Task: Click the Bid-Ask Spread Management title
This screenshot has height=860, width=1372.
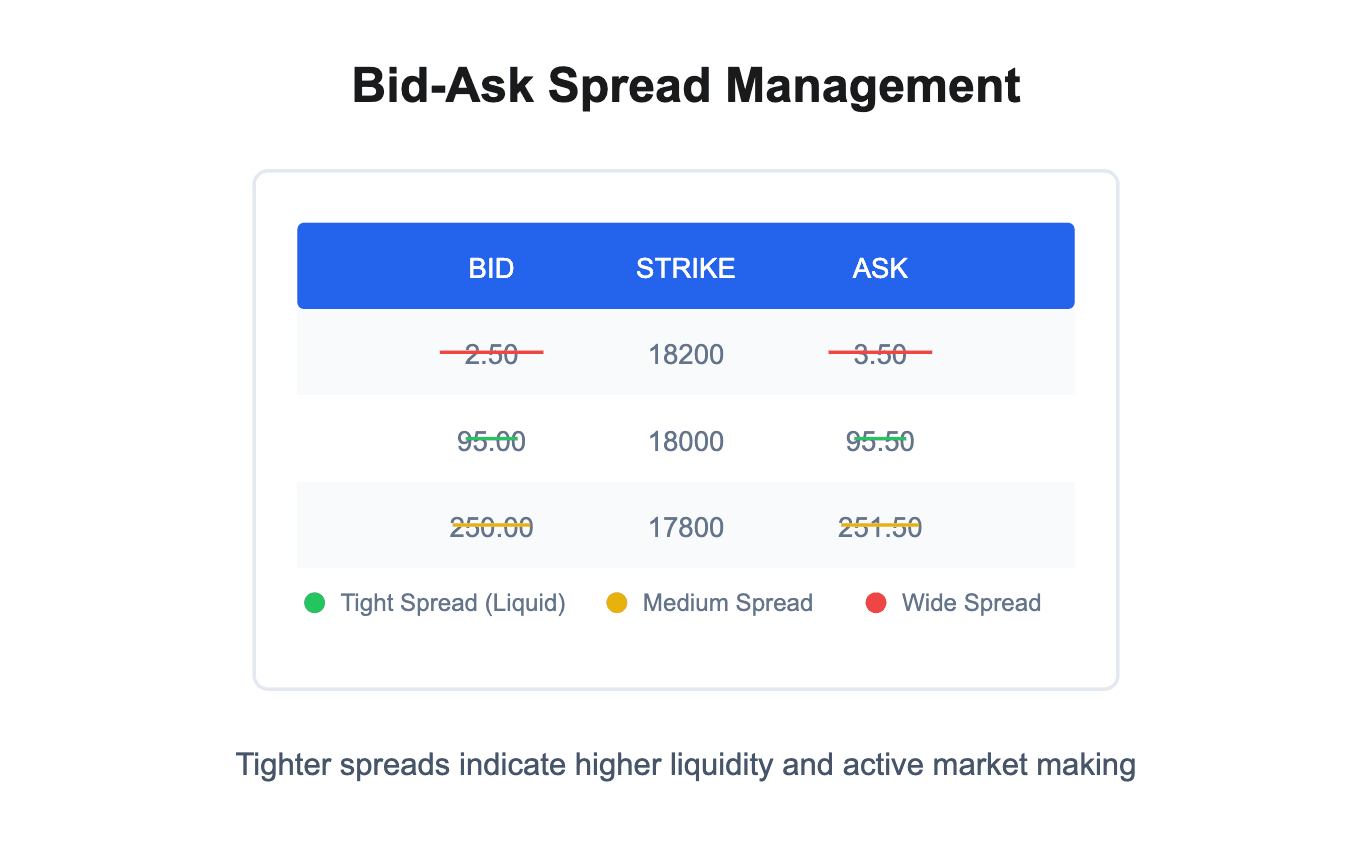Action: tap(686, 86)
